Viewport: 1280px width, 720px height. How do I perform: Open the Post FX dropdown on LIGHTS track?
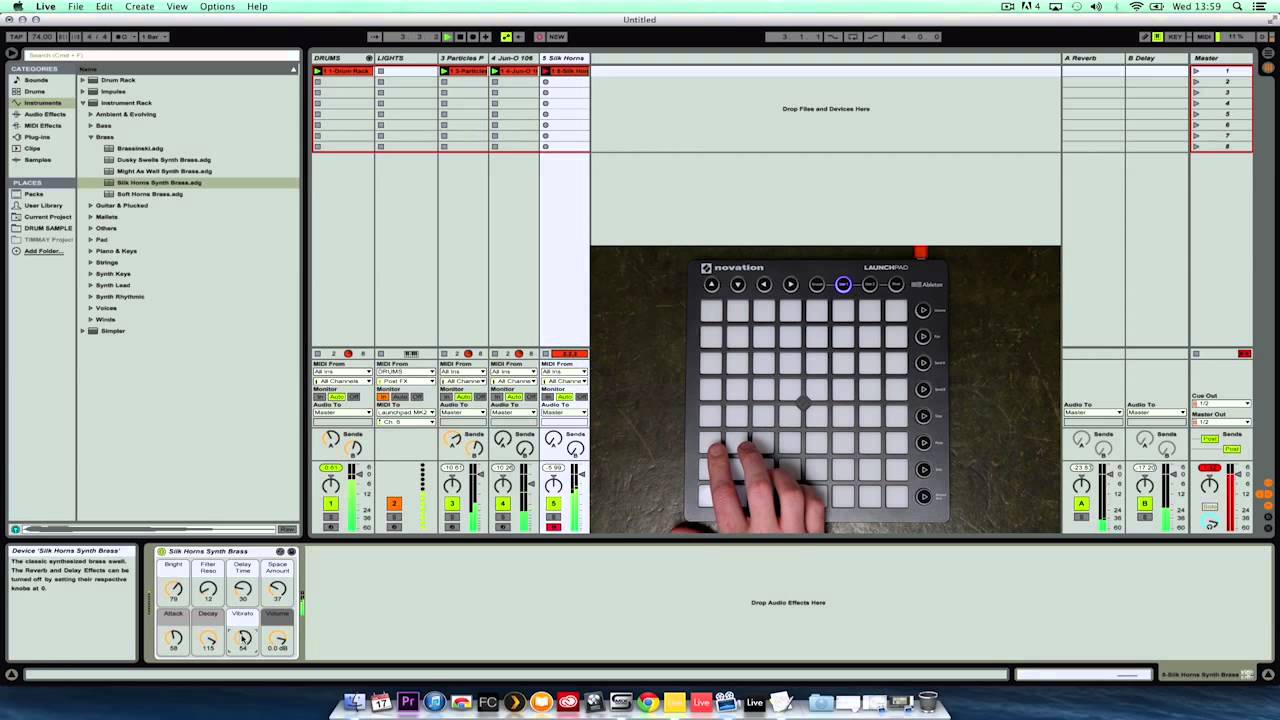(406, 381)
